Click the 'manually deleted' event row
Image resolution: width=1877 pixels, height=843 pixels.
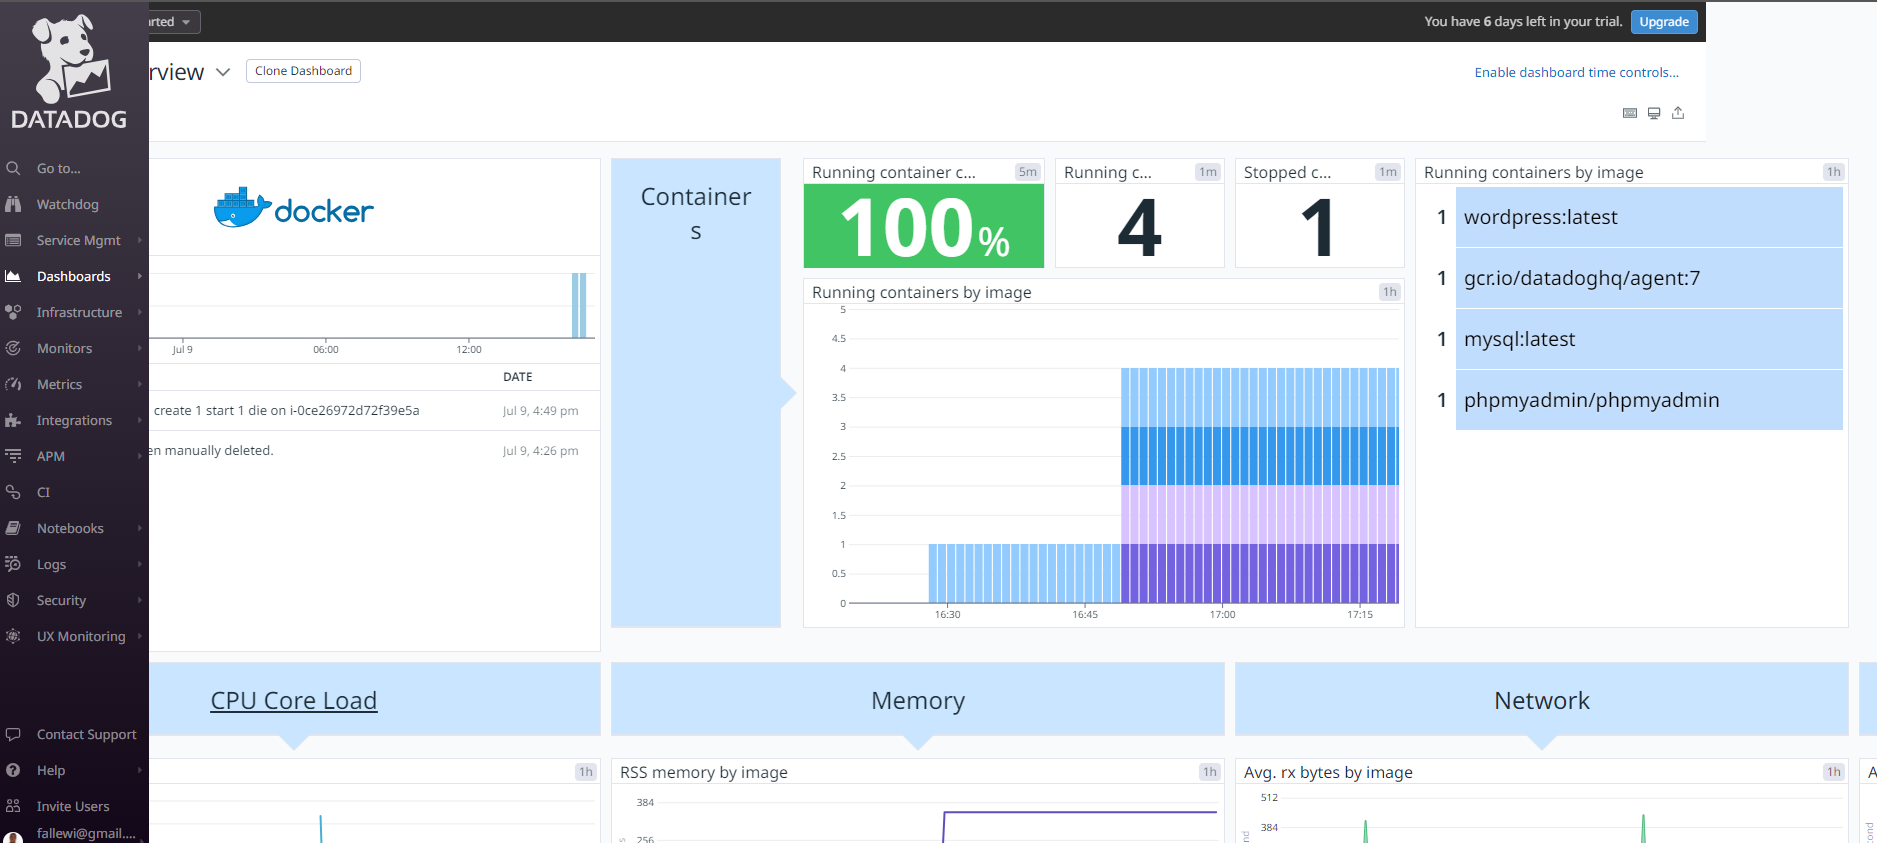point(374,451)
